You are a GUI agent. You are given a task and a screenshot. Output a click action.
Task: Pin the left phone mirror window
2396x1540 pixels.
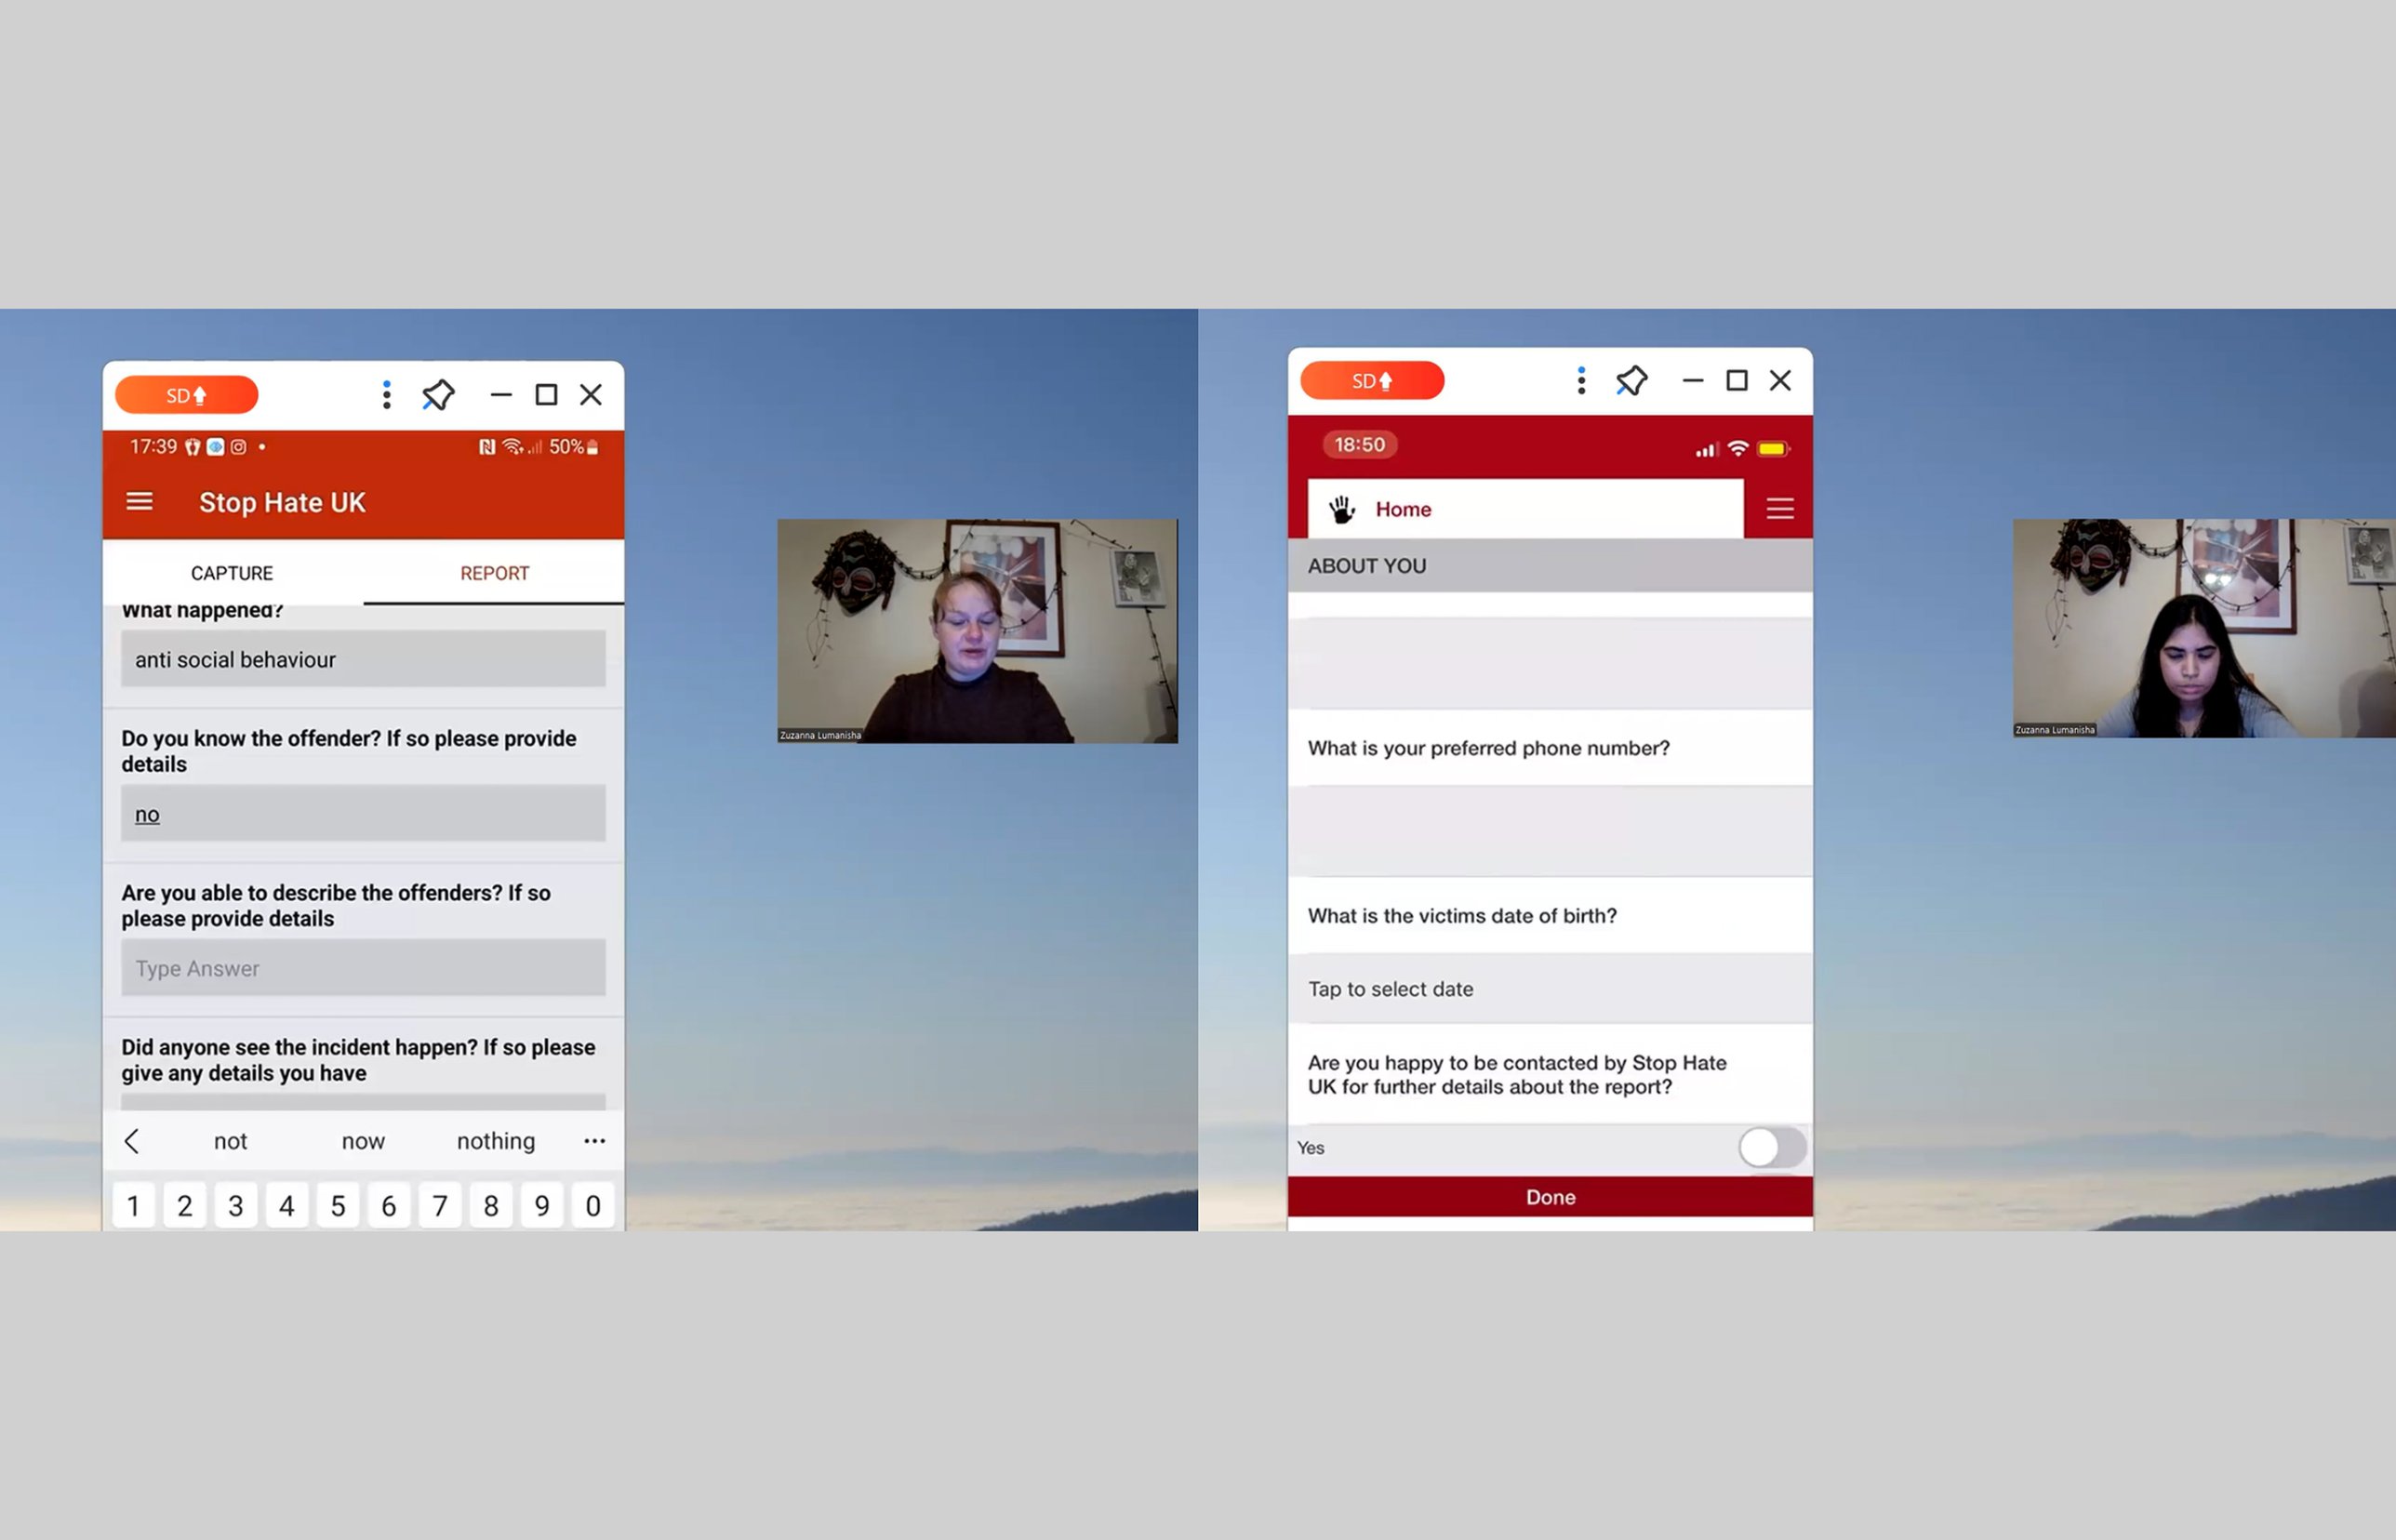[438, 395]
